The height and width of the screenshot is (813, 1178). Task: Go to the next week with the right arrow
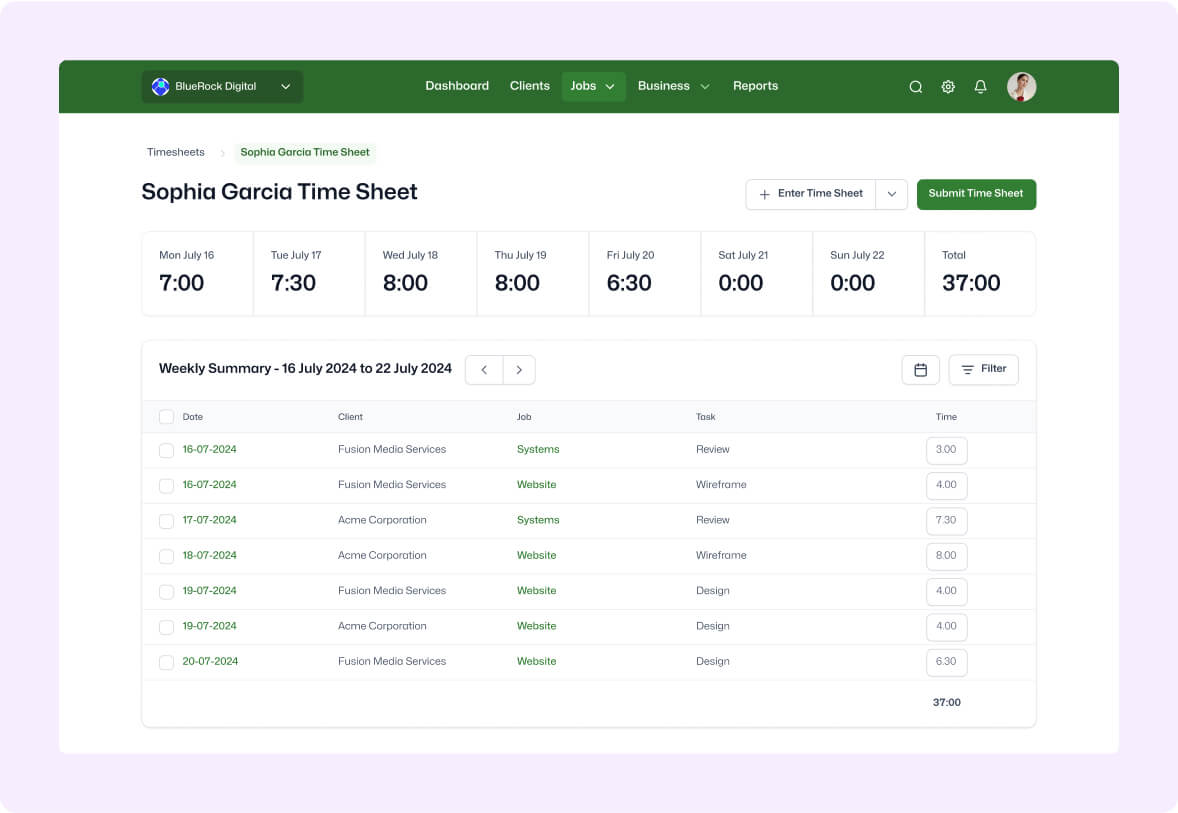[x=519, y=369]
